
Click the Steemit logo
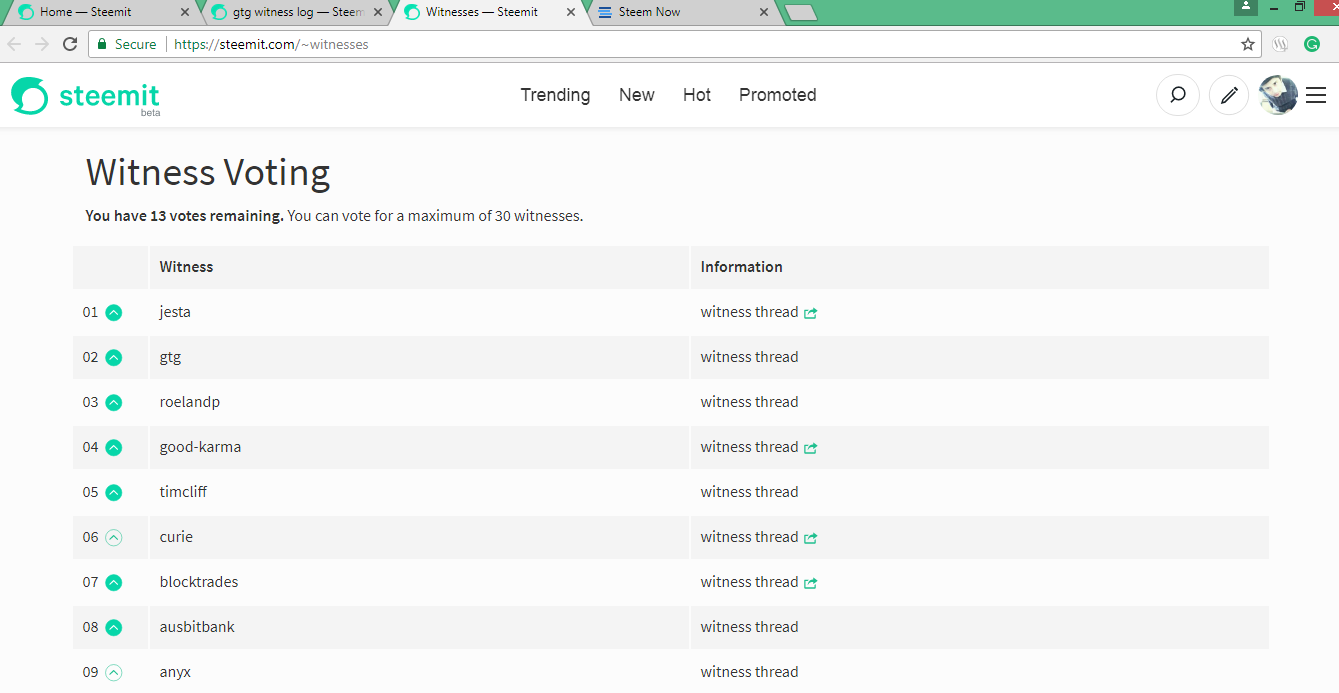tap(86, 96)
